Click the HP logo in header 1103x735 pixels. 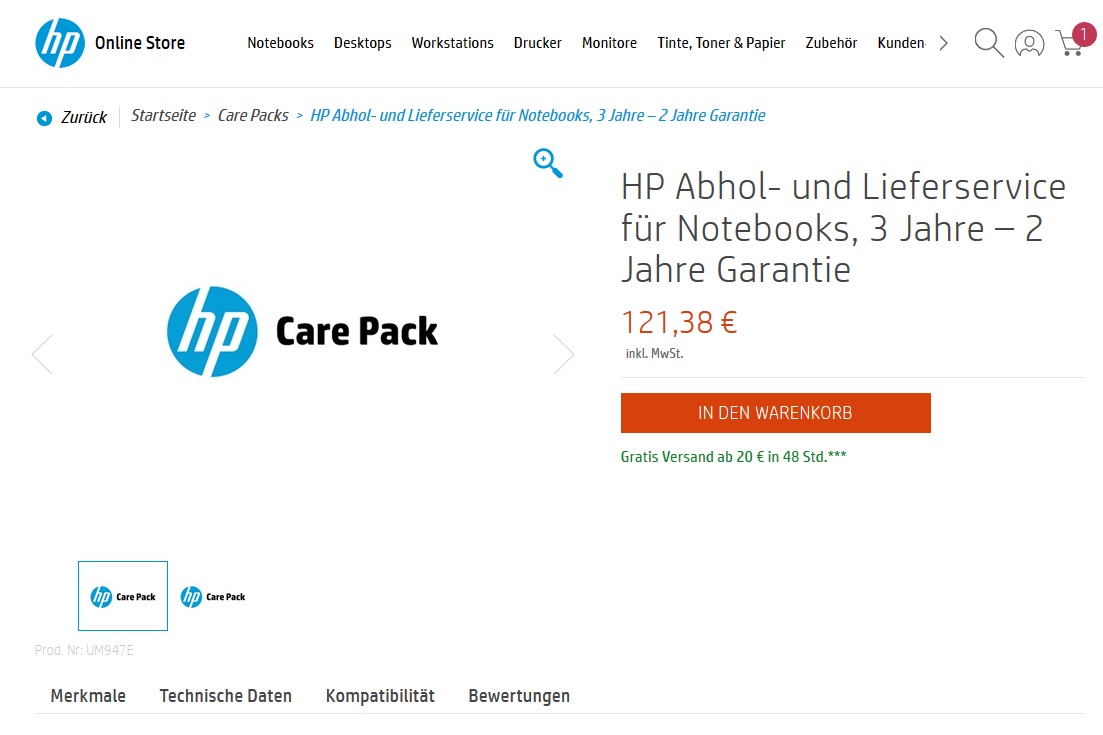coord(60,43)
